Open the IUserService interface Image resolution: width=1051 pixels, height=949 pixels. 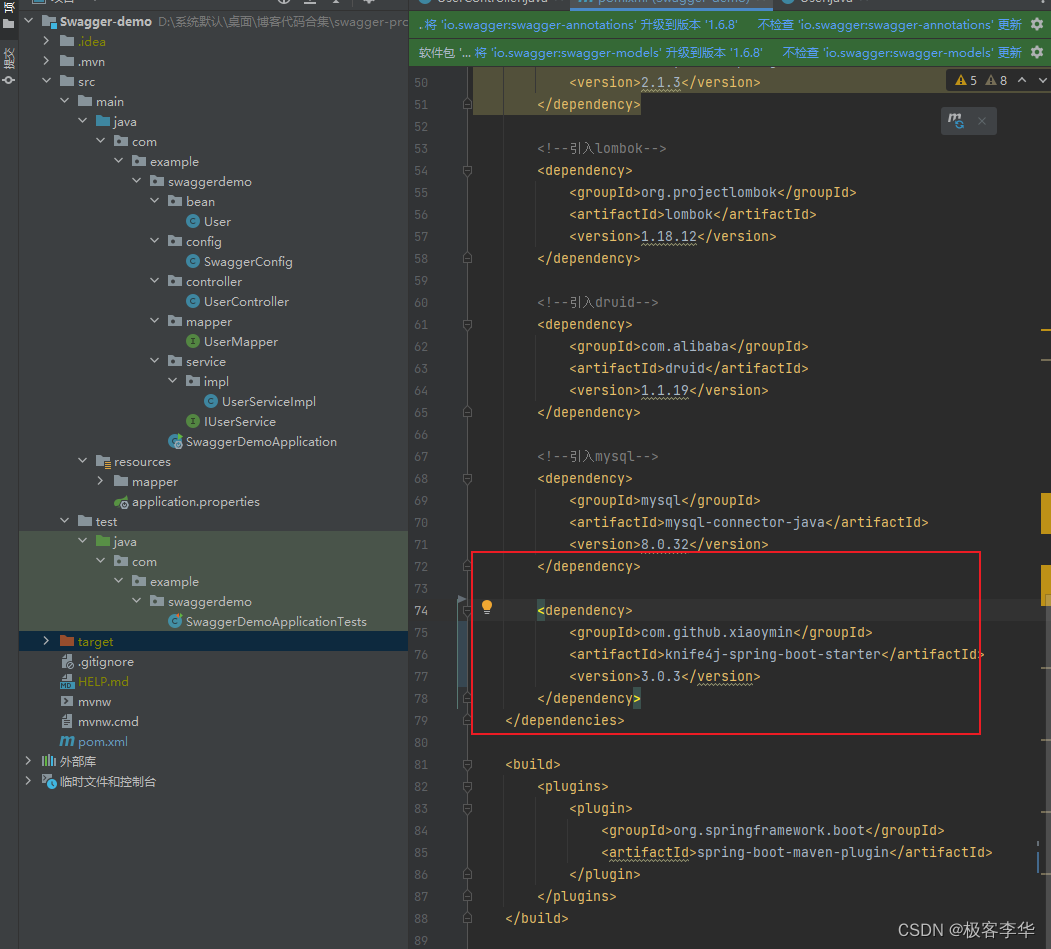coord(239,422)
